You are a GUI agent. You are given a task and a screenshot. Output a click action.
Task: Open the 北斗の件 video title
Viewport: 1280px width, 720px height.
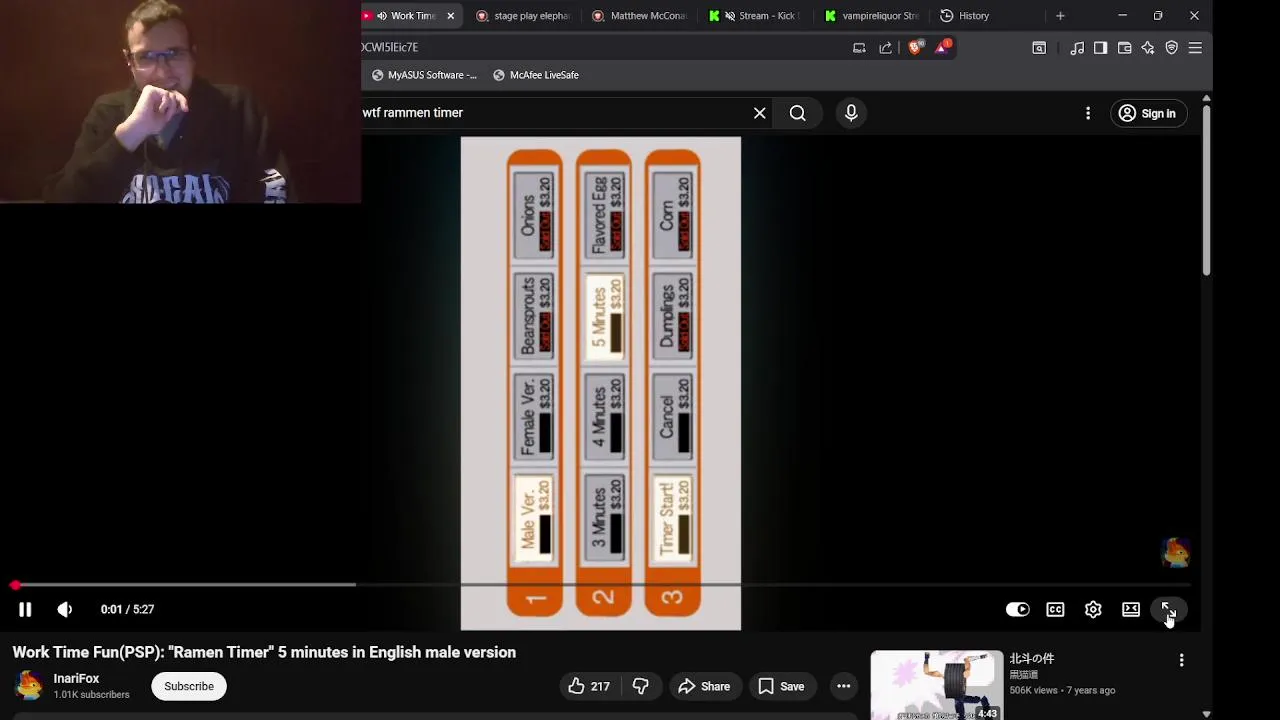pyautogui.click(x=1031, y=659)
